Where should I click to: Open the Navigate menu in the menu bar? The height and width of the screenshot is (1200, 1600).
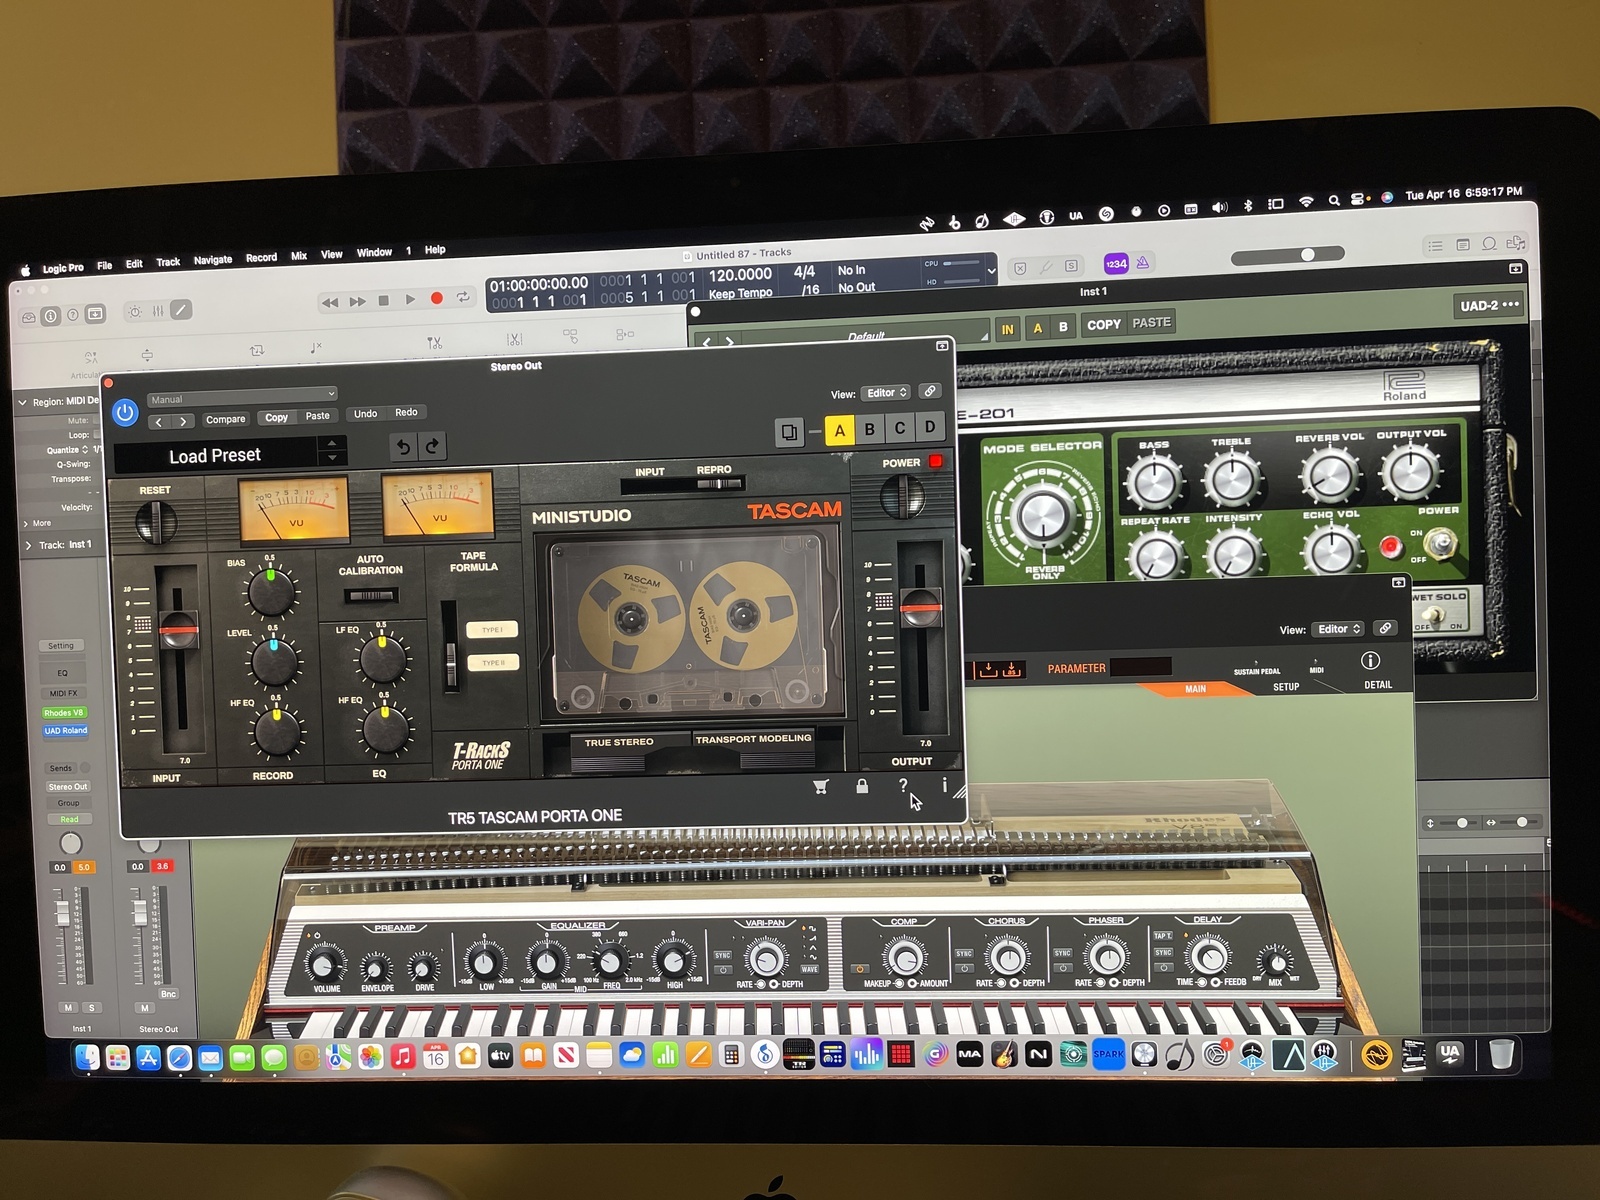click(212, 260)
